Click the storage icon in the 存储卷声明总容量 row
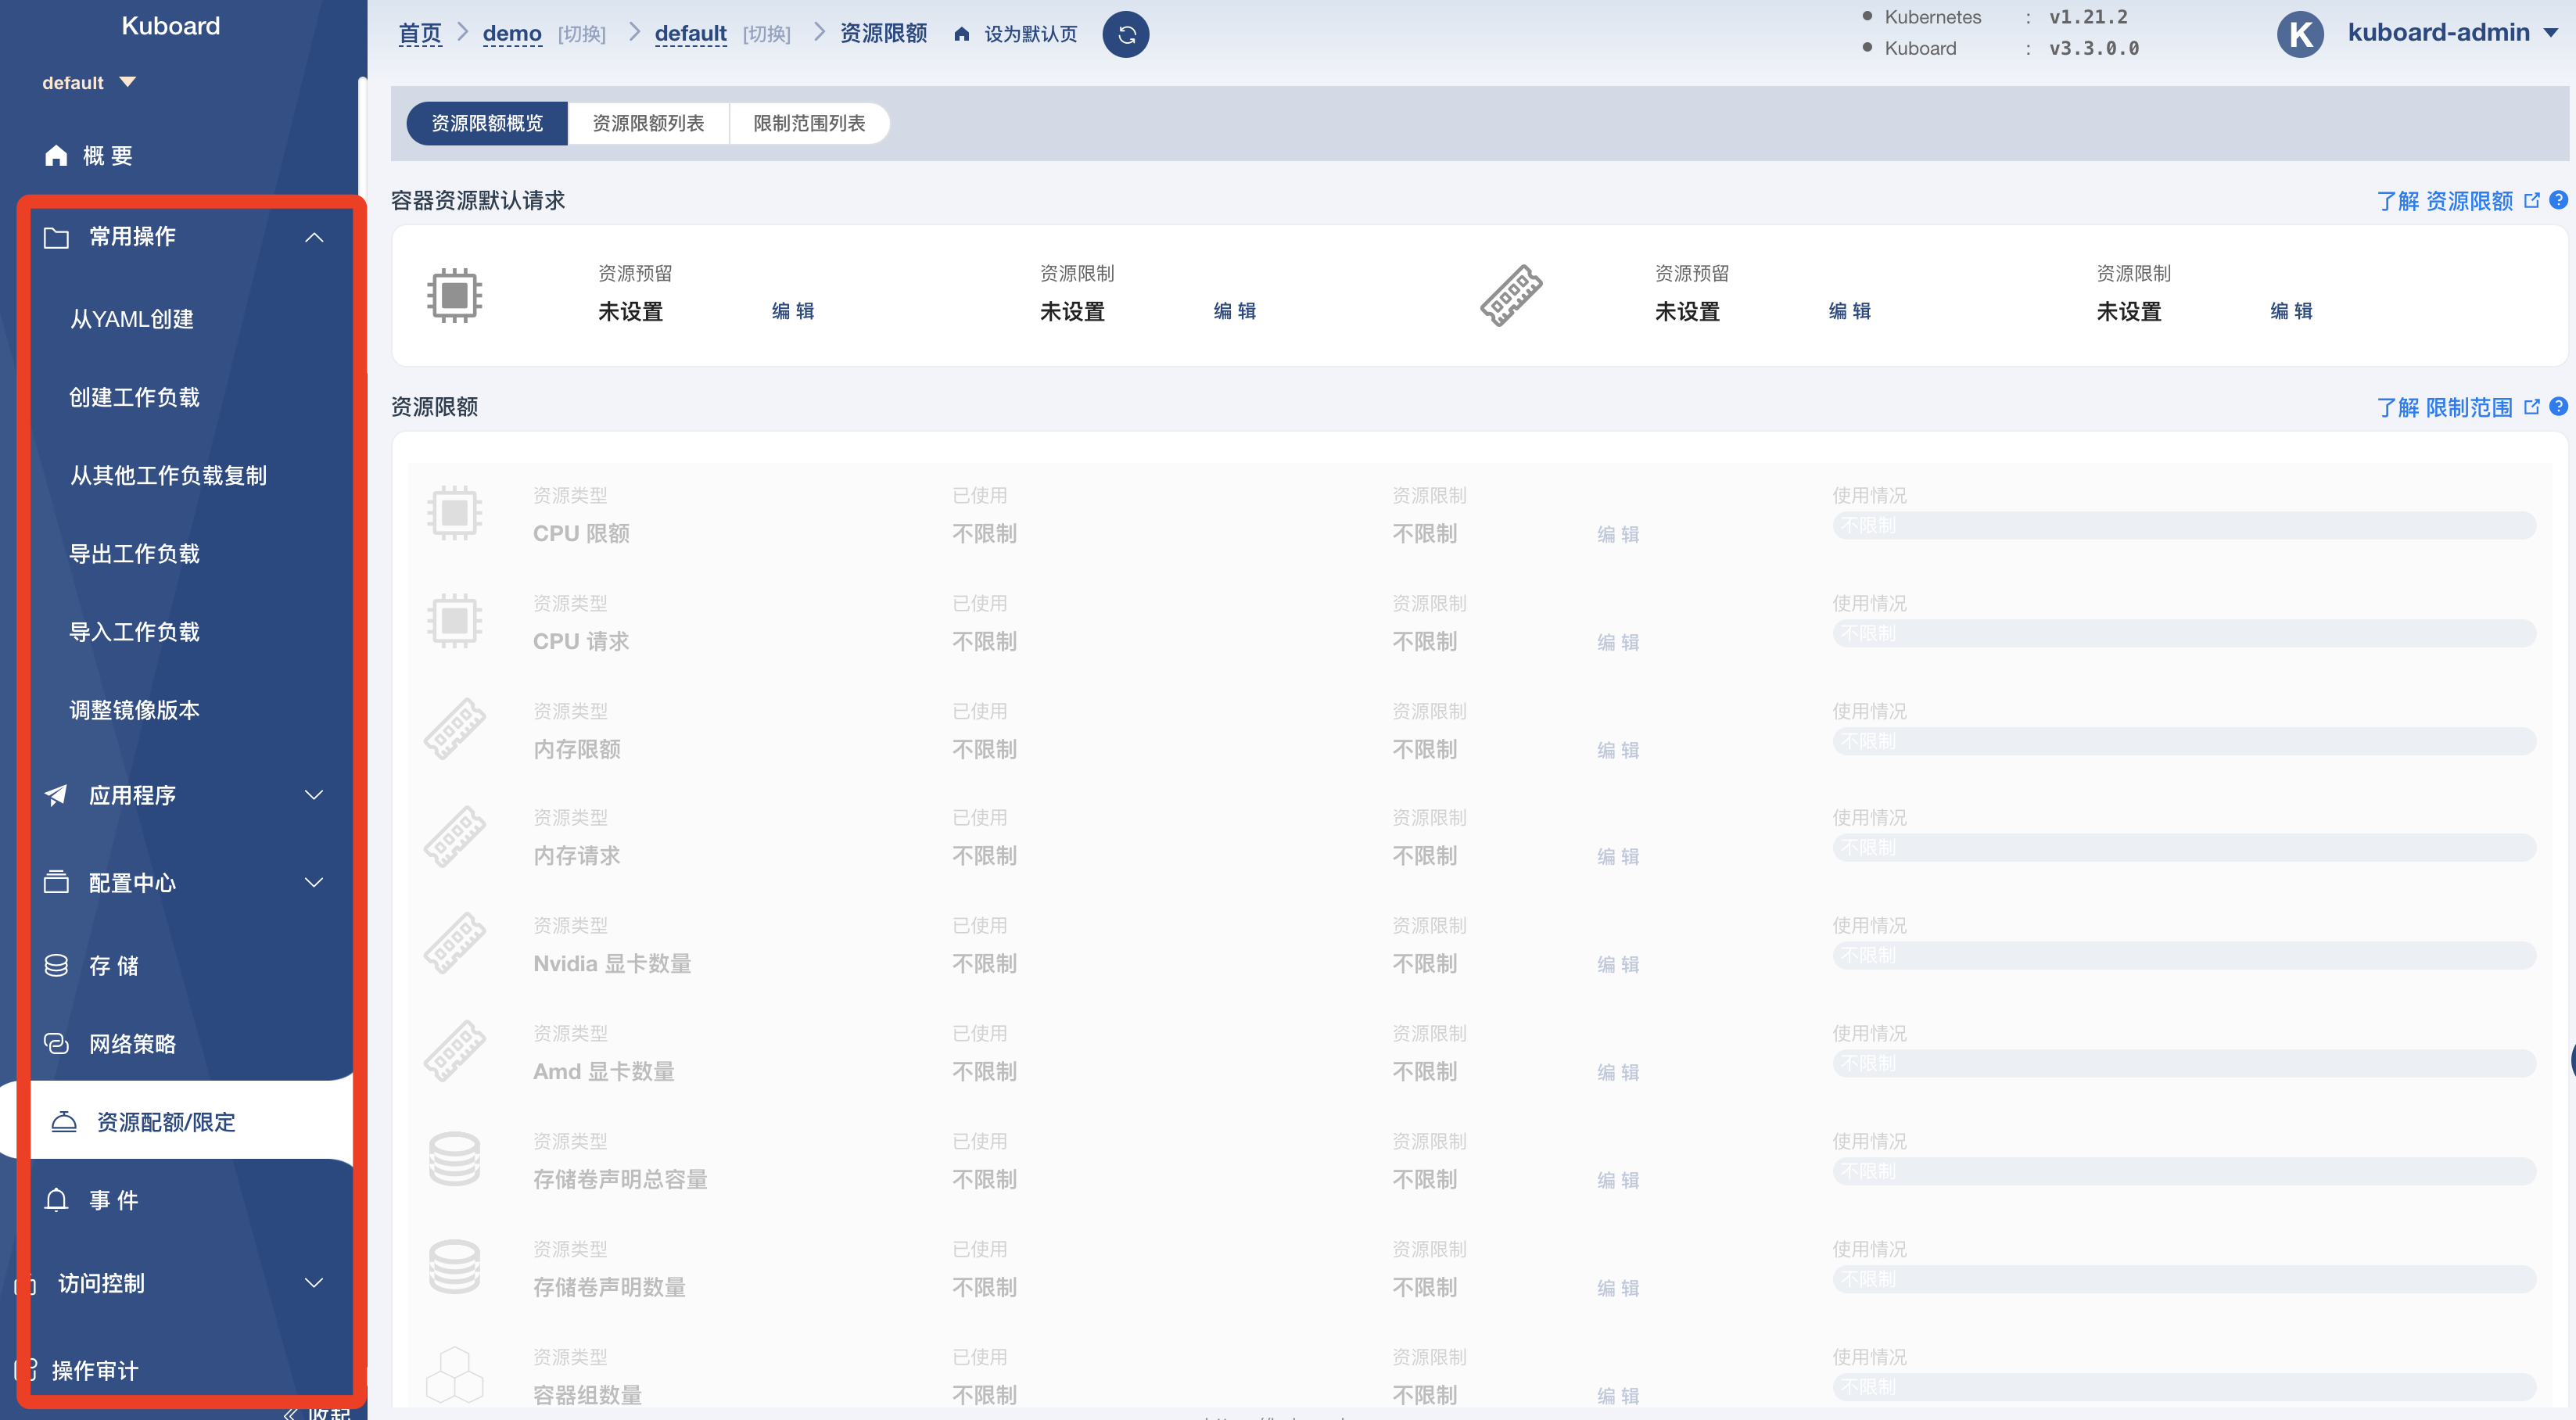The width and height of the screenshot is (2576, 1420). tap(455, 1159)
